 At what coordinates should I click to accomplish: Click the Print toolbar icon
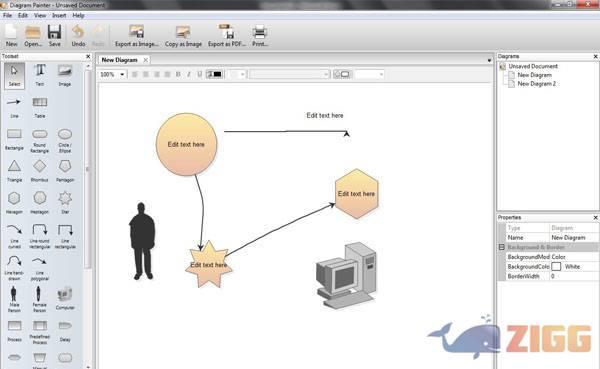coord(260,36)
